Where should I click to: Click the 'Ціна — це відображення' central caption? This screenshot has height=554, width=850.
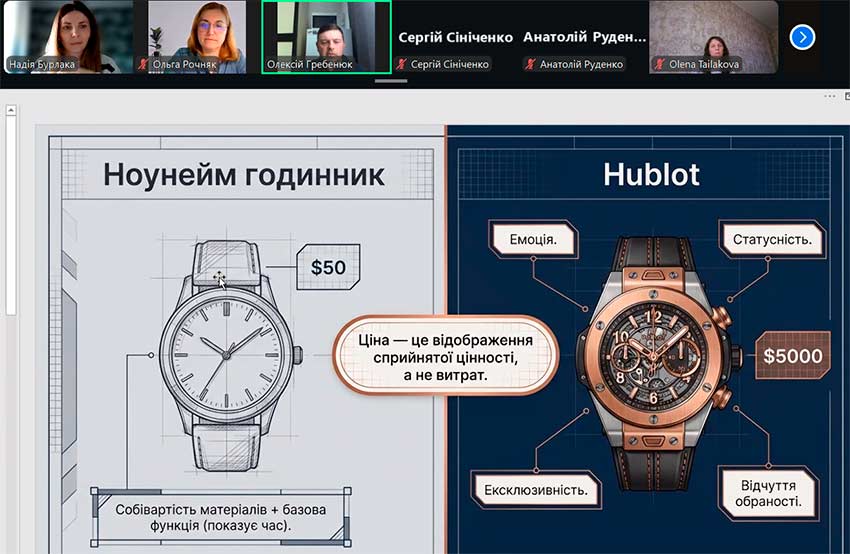446,357
